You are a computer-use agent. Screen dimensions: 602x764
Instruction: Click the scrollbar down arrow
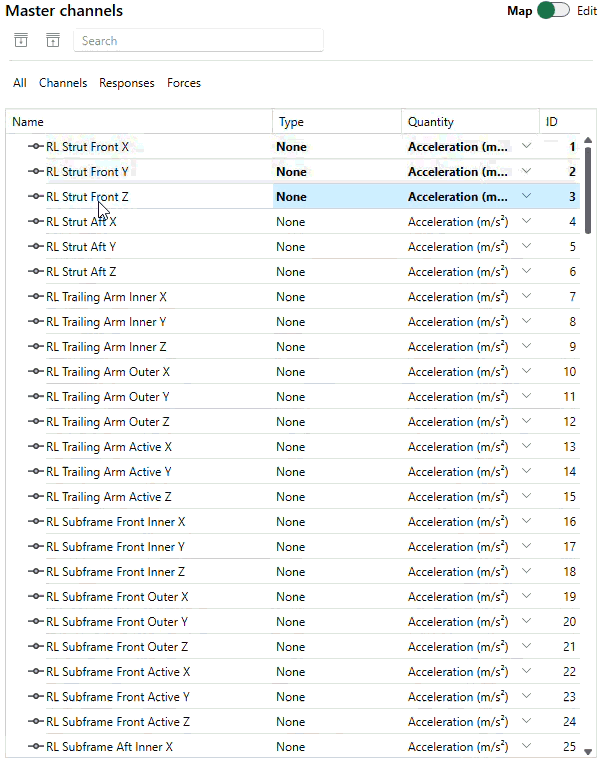pyautogui.click(x=588, y=751)
